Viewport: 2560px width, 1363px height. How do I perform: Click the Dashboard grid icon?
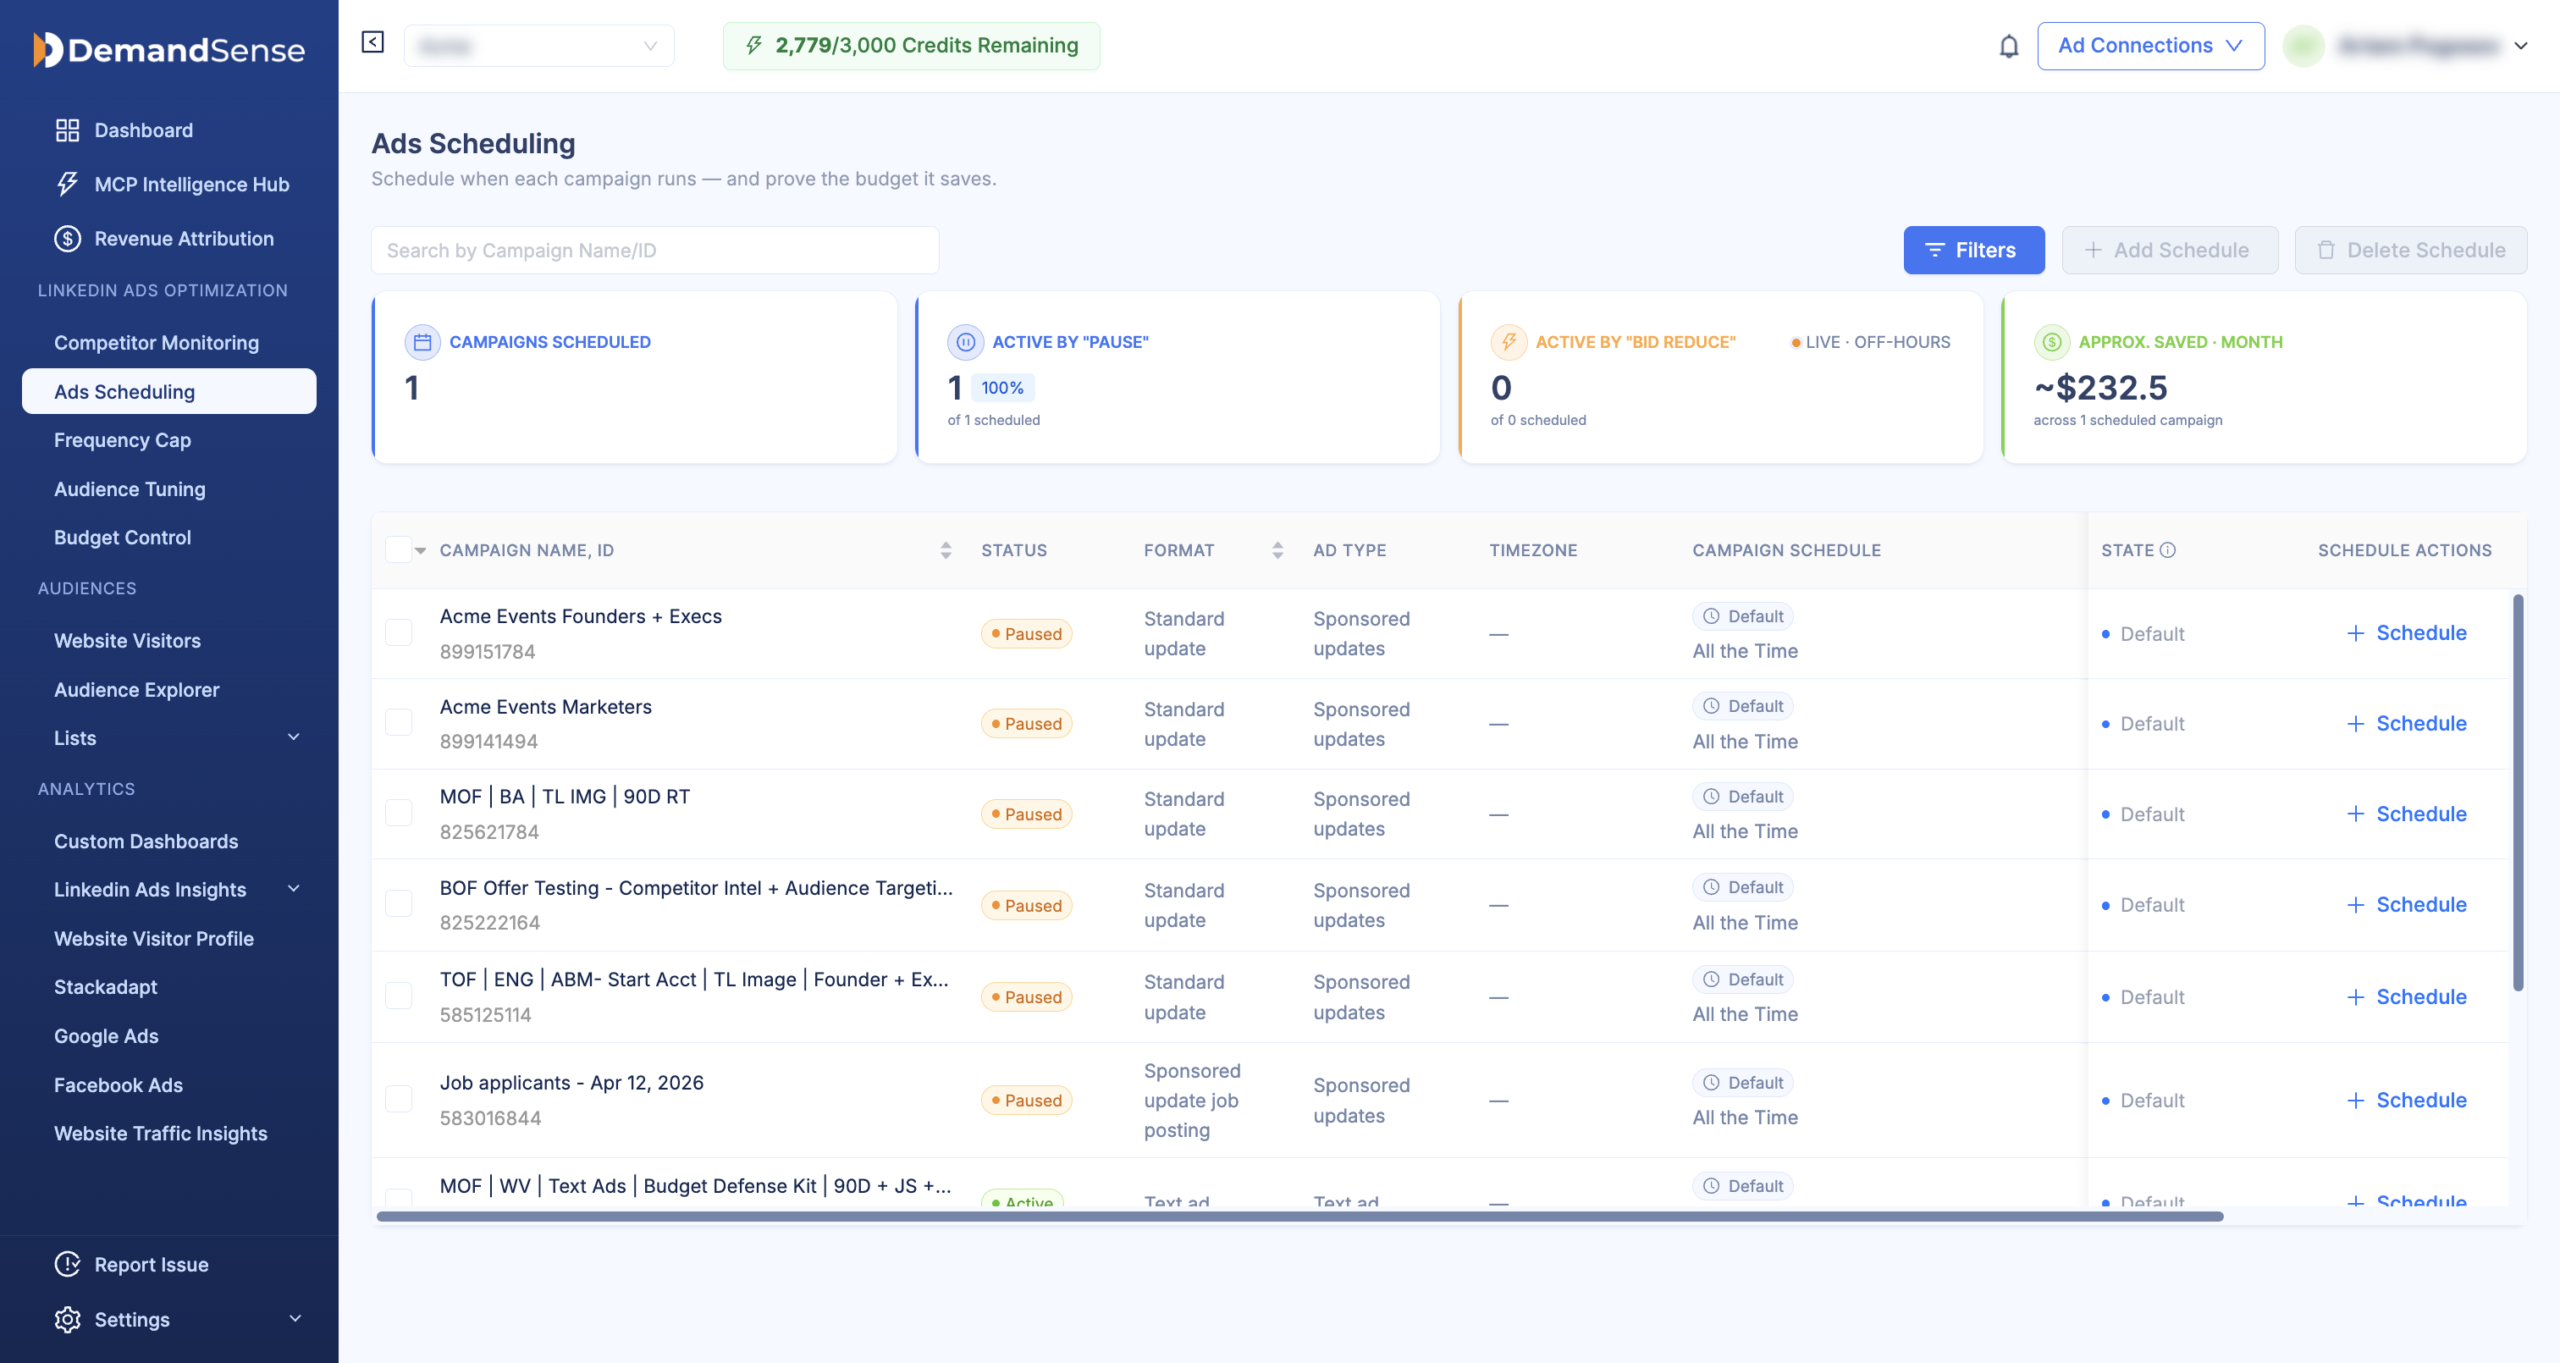pos(67,130)
